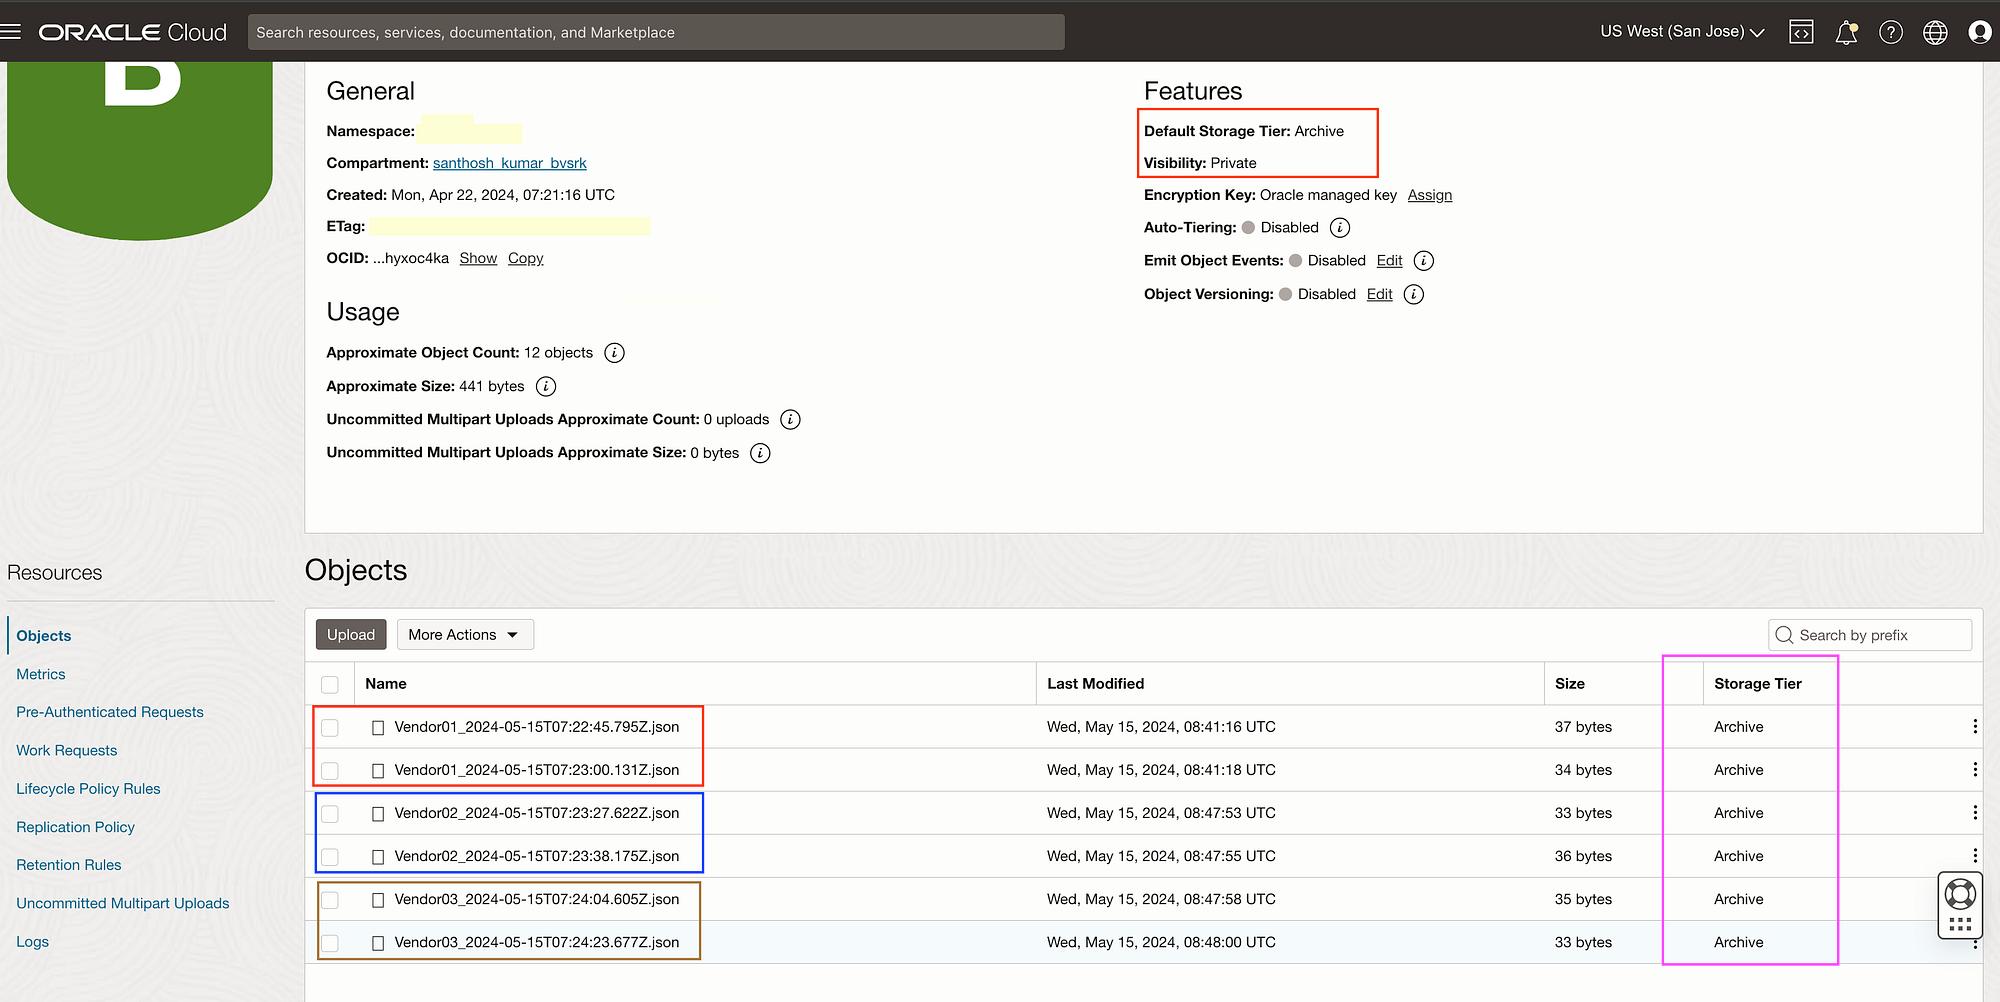This screenshot has height=1002, width=2000.
Task: Open the hamburger navigation menu
Action: (x=11, y=32)
